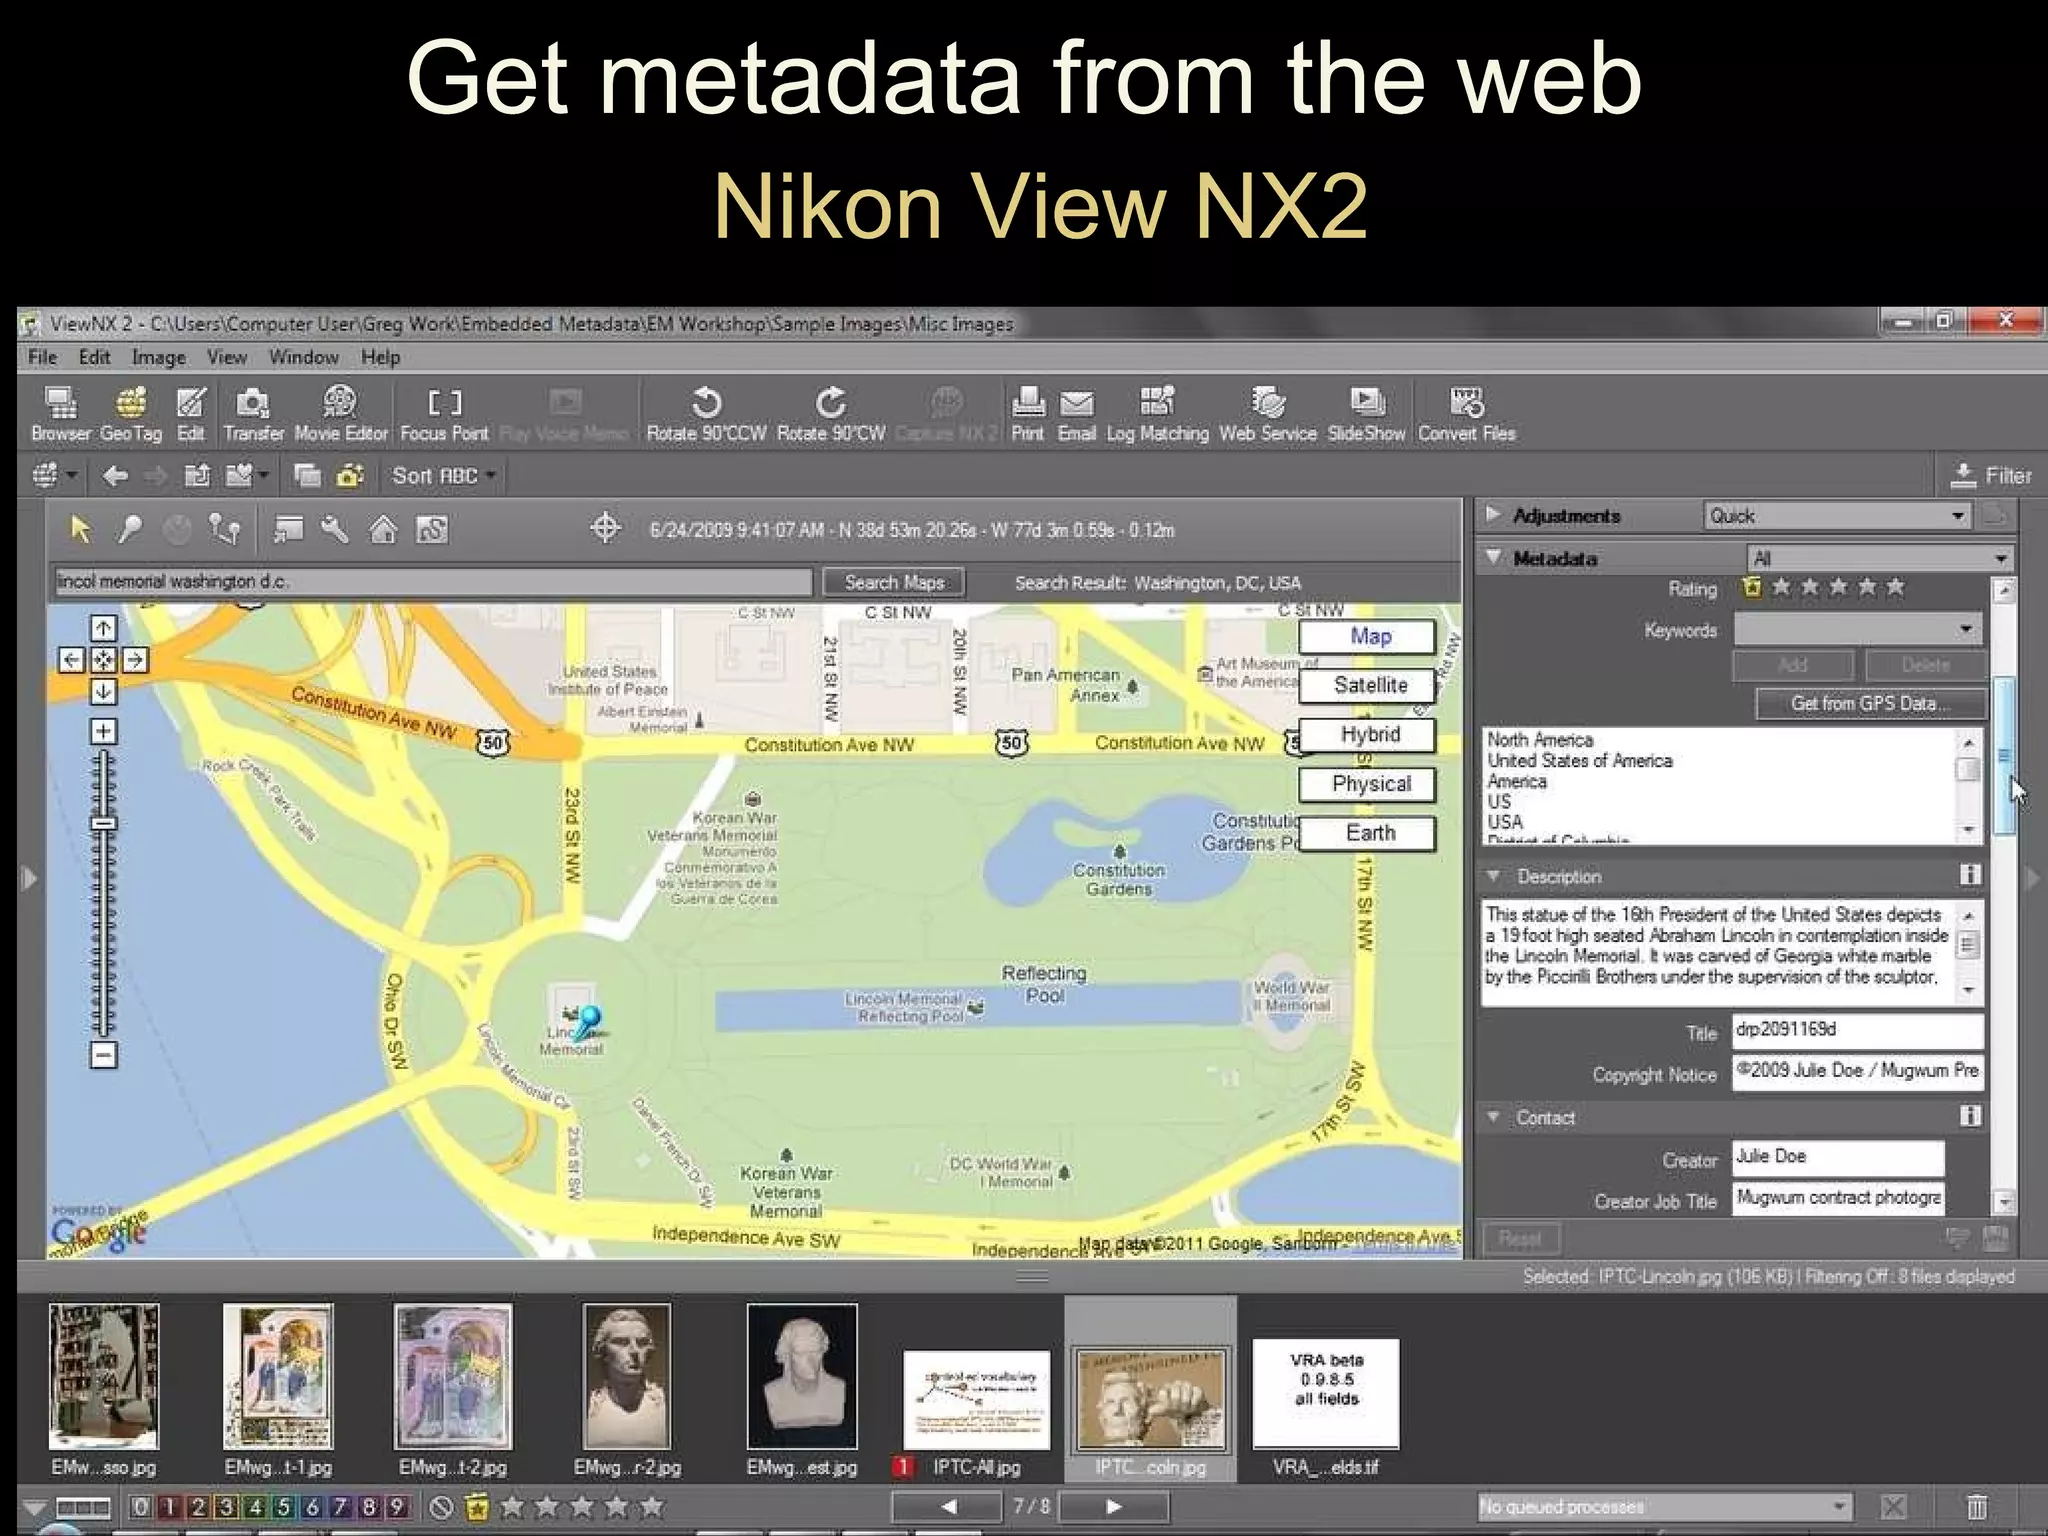Click the wrench map tool

click(335, 529)
